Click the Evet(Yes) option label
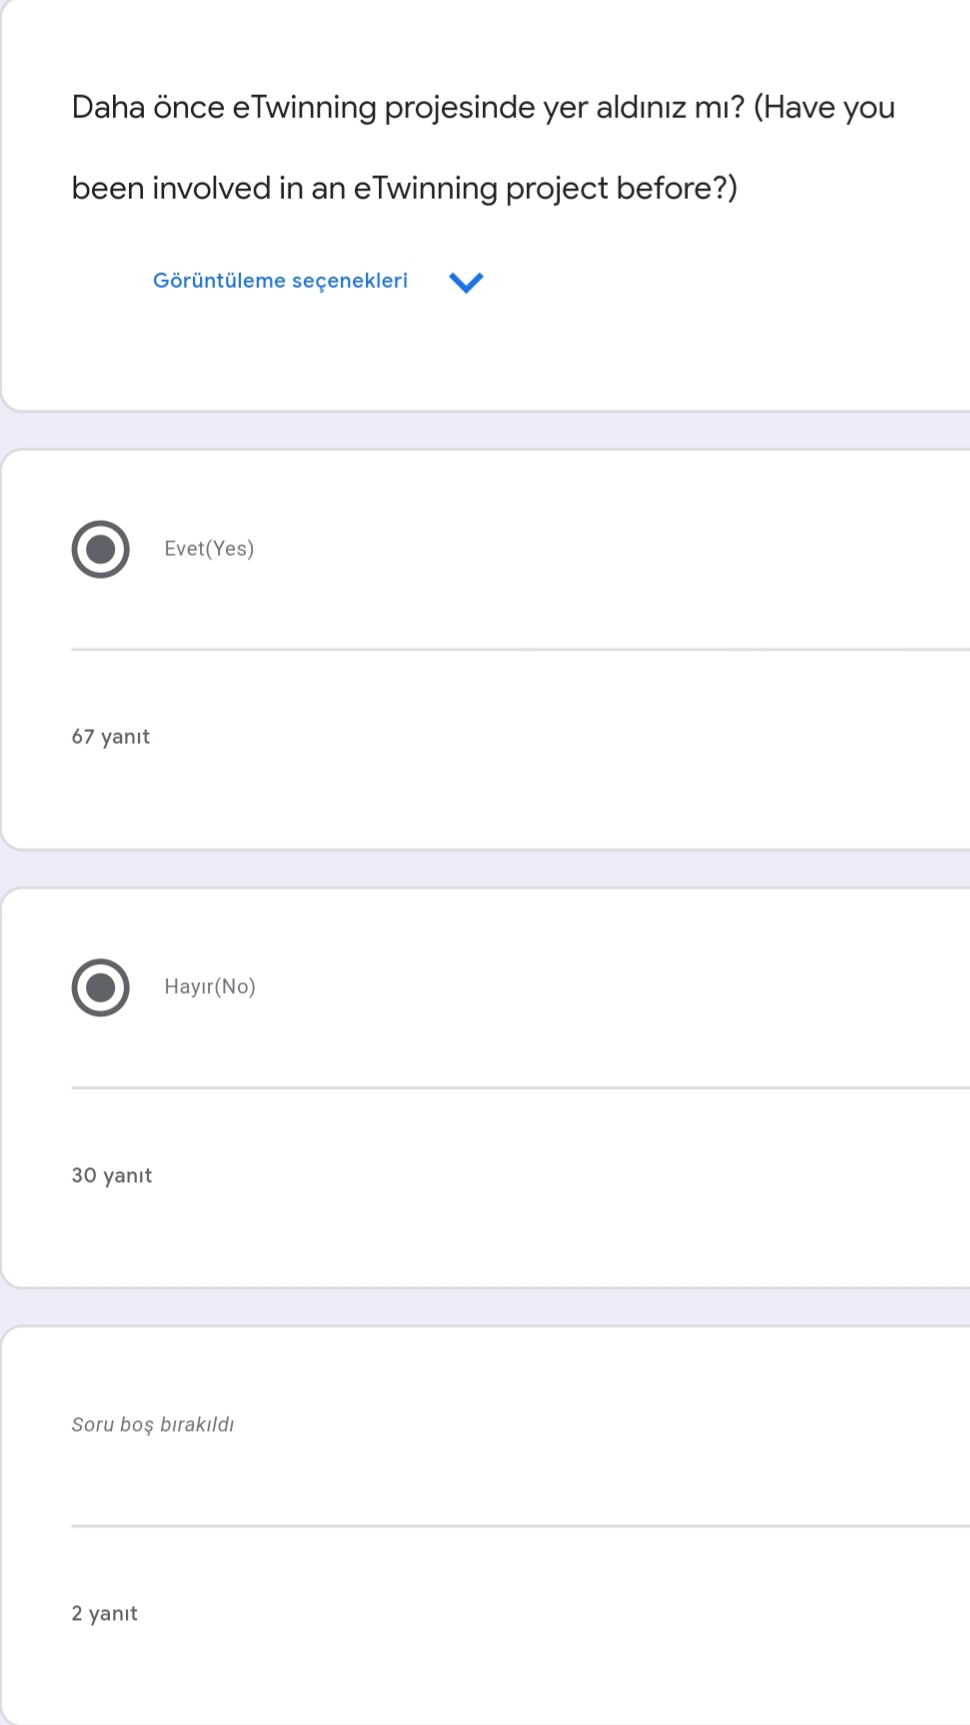970x1725 pixels. 209,549
